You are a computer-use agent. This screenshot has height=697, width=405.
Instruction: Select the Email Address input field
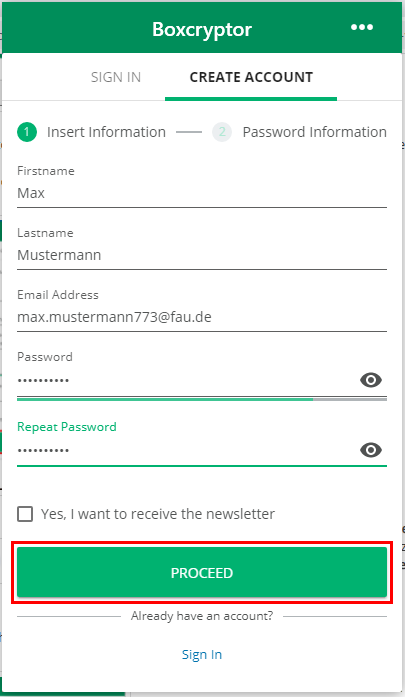(x=202, y=317)
